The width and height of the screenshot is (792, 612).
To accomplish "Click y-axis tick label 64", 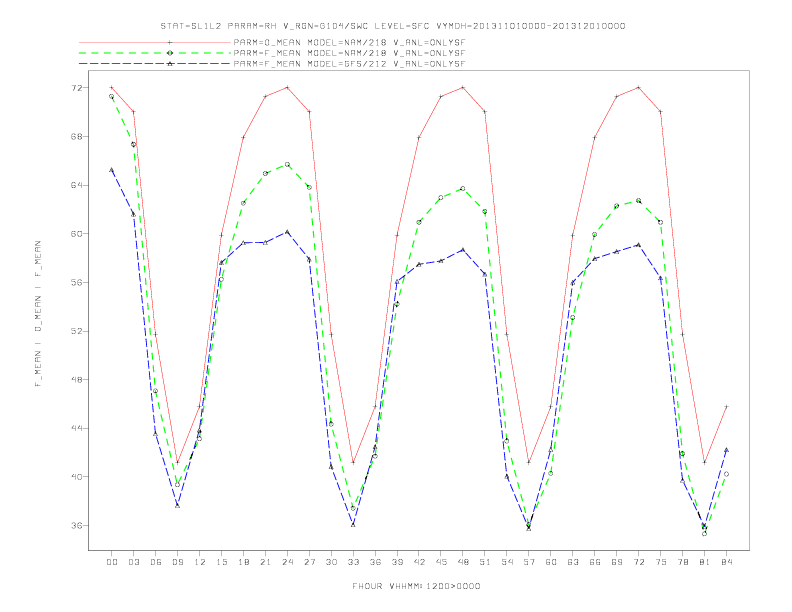I will [77, 185].
